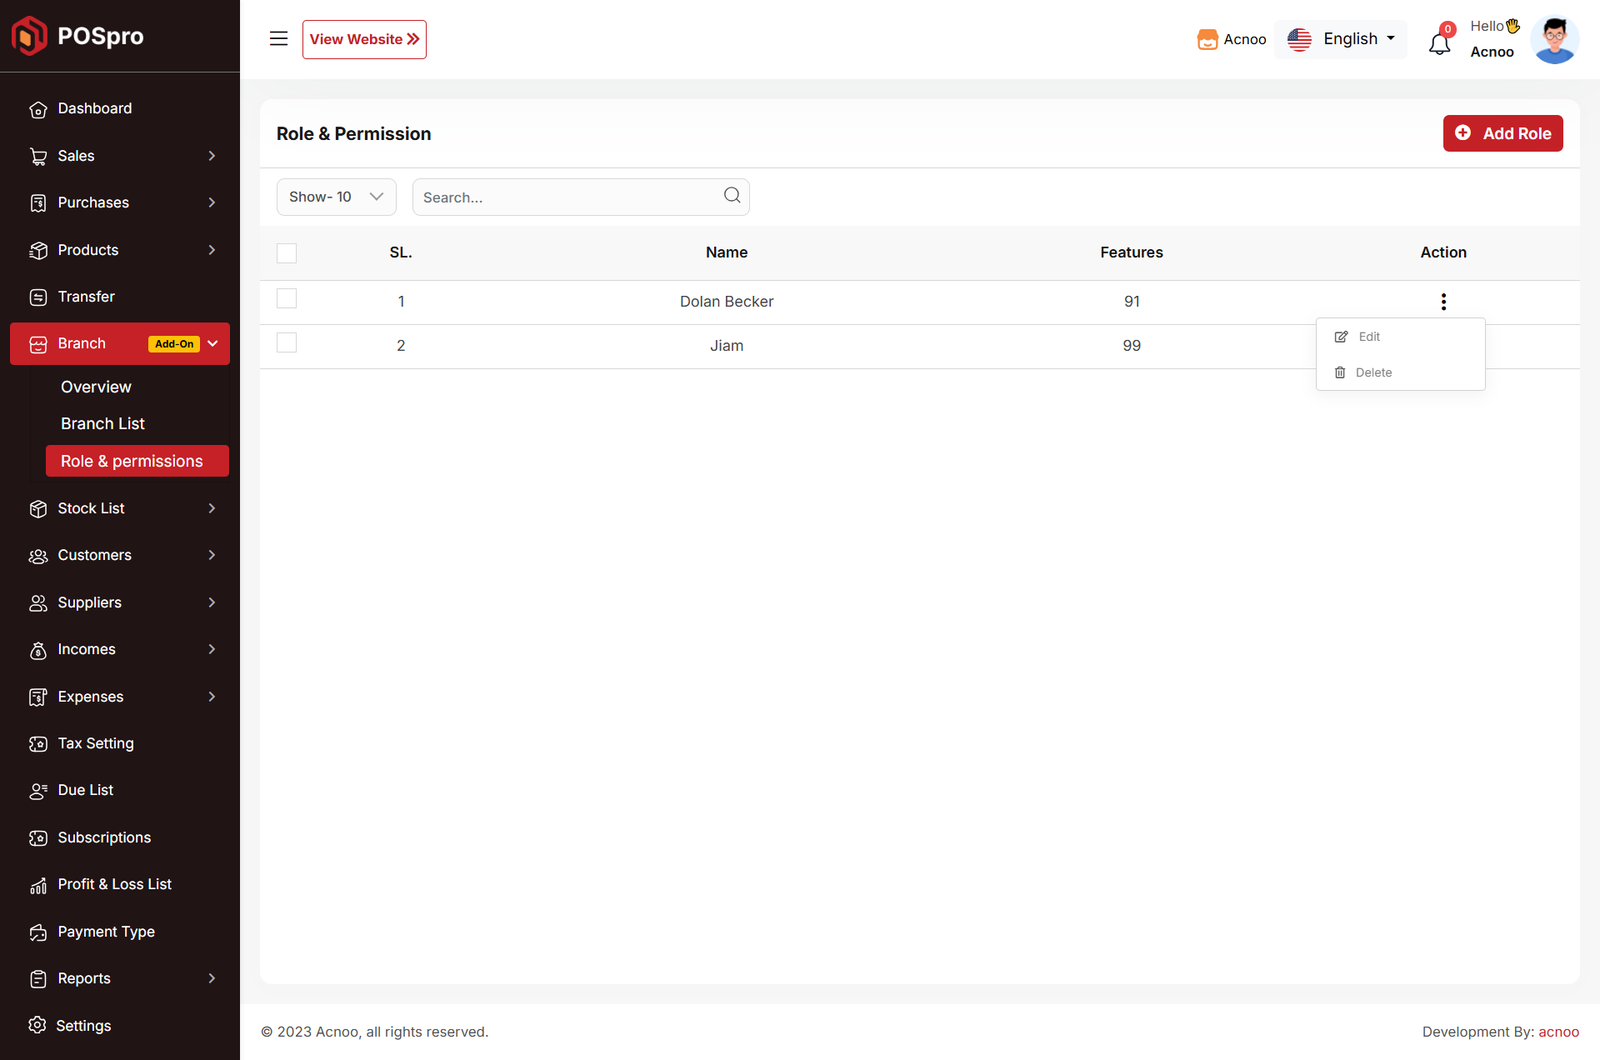This screenshot has height=1060, width=1600.
Task: Choose Delete from the action menu
Action: tap(1372, 373)
